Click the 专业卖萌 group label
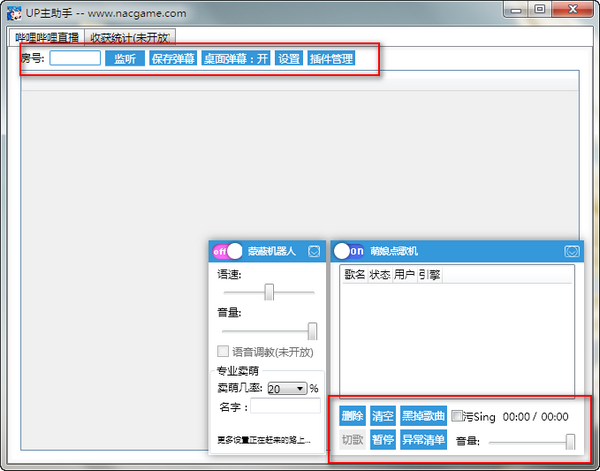 238,370
